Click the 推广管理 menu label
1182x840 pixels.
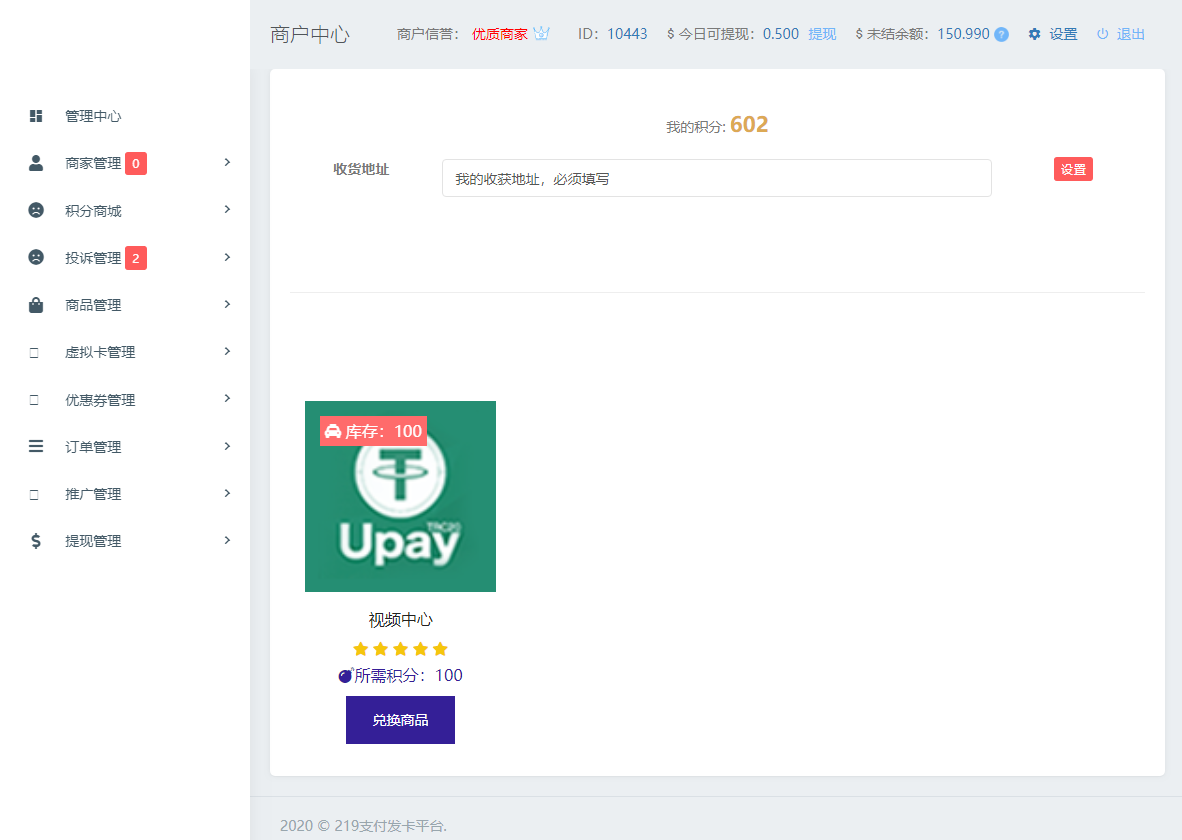(93, 494)
